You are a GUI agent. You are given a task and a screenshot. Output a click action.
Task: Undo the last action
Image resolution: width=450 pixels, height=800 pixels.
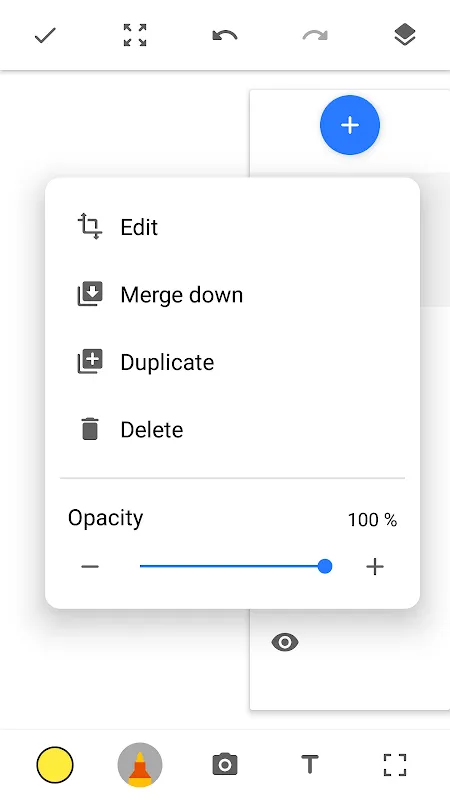225,36
